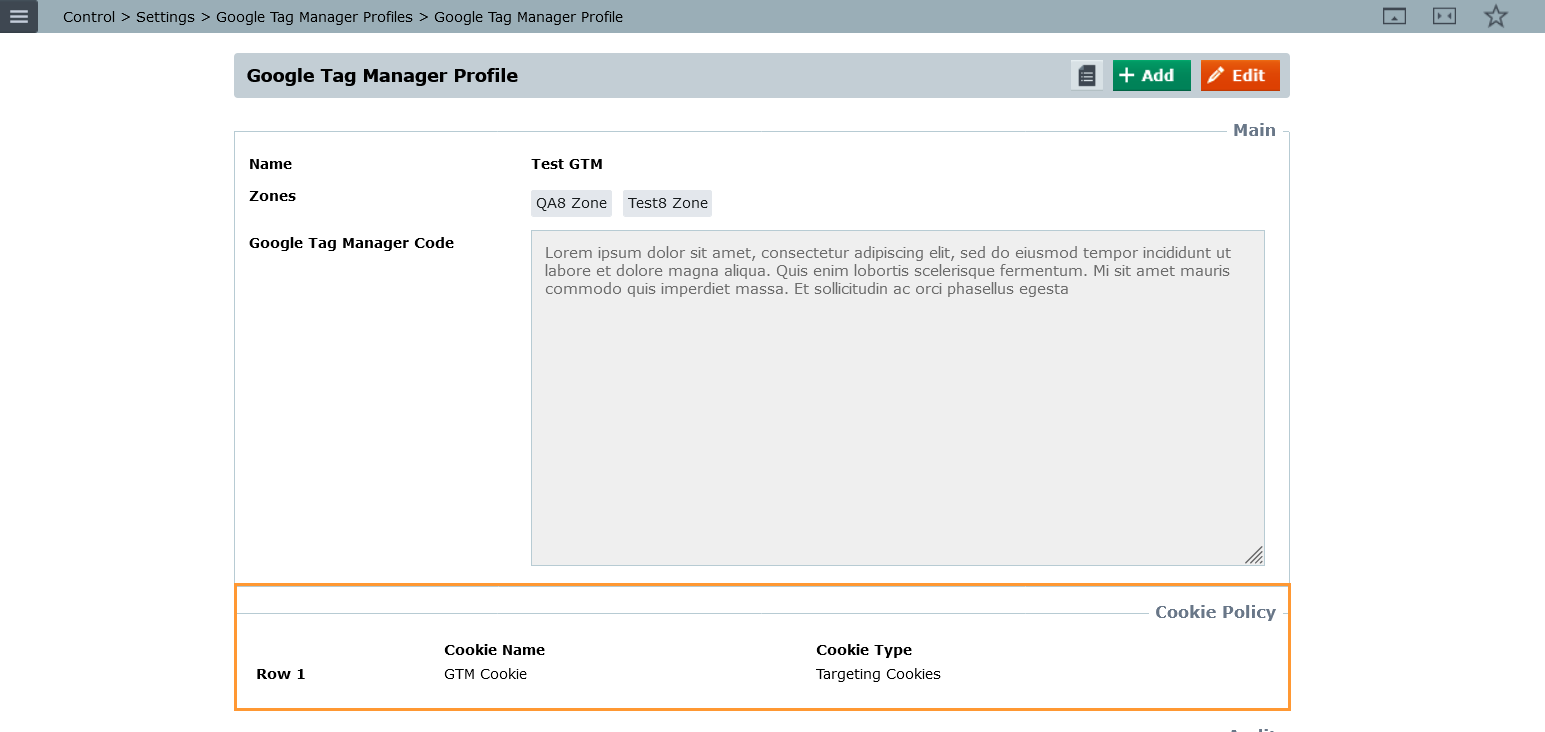This screenshot has width=1545, height=732.
Task: Go to Control in breadcrumb
Action: click(x=89, y=17)
